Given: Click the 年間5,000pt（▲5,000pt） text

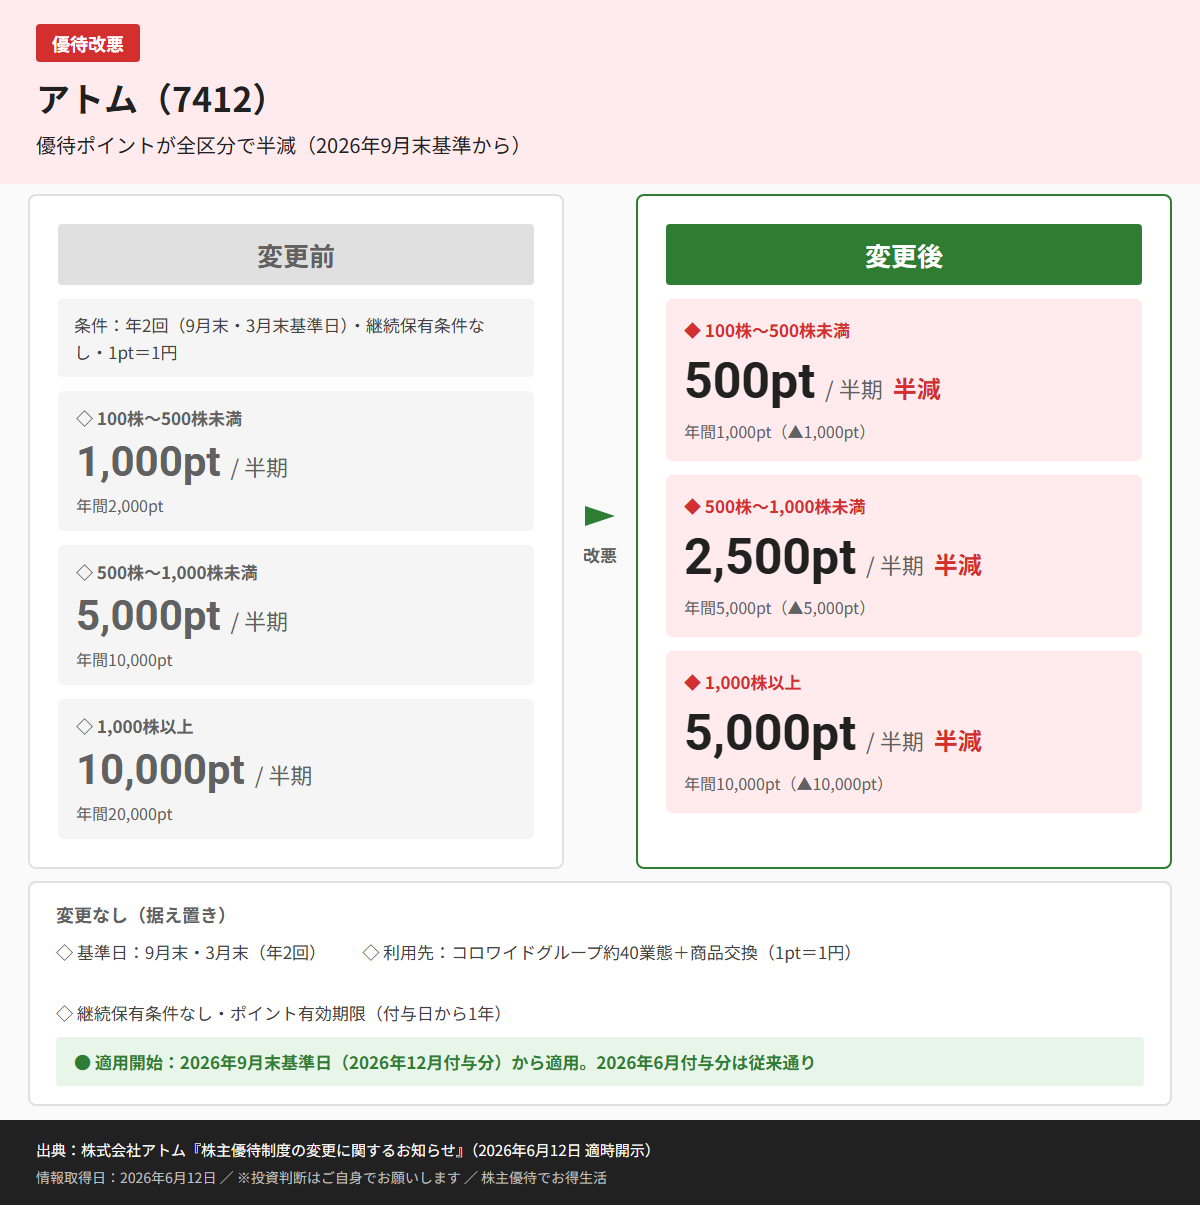Looking at the screenshot, I should tap(779, 609).
